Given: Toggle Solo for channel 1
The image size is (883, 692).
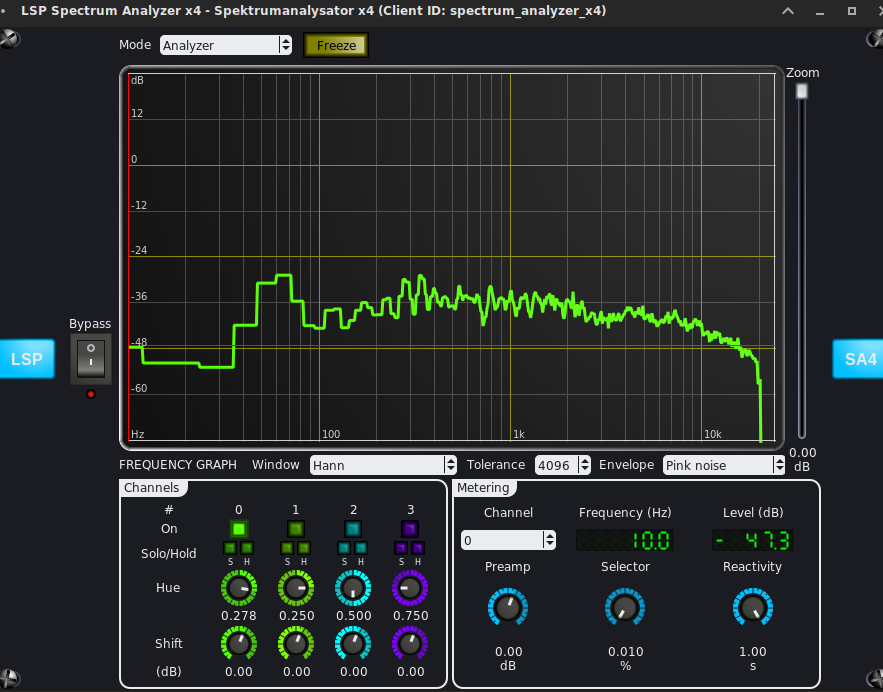Looking at the screenshot, I should [287, 548].
